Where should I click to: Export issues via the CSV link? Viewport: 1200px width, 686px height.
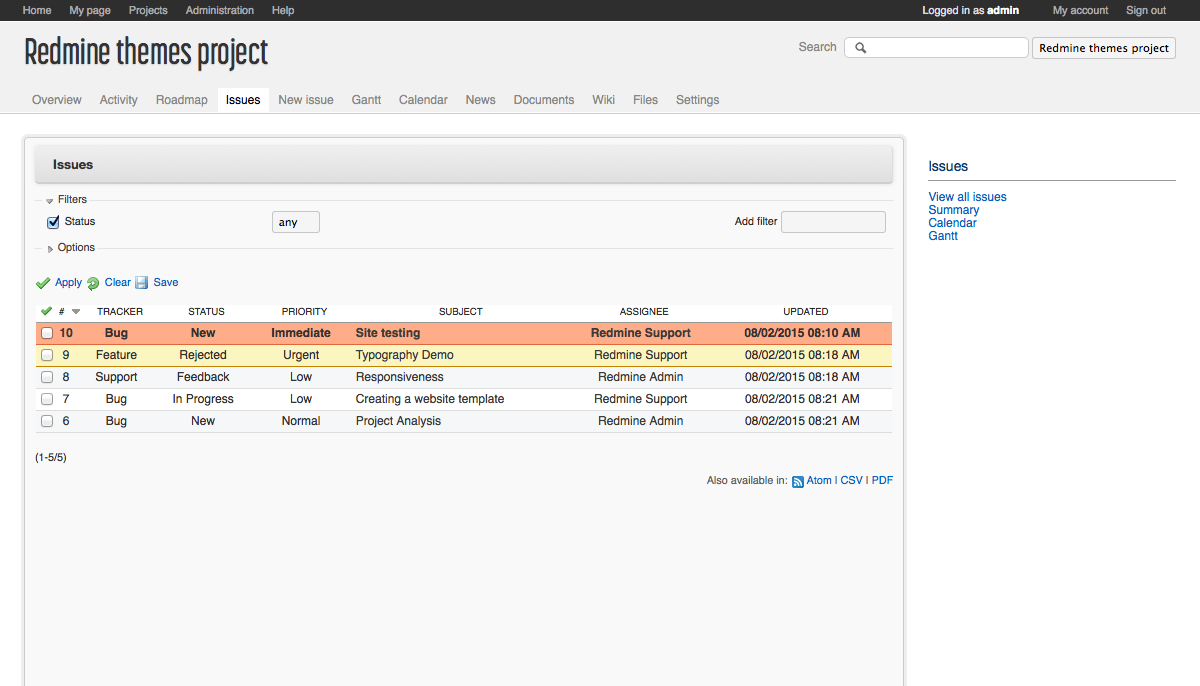[x=851, y=480]
